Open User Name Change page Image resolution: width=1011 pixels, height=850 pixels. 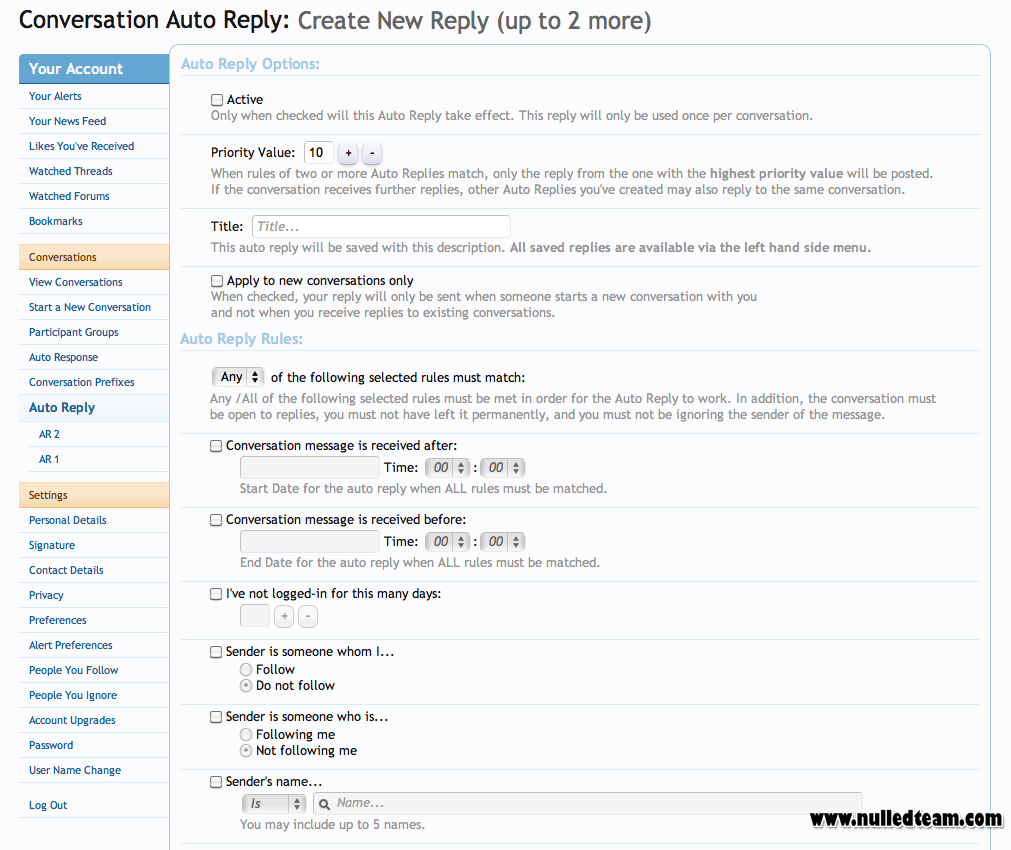75,771
